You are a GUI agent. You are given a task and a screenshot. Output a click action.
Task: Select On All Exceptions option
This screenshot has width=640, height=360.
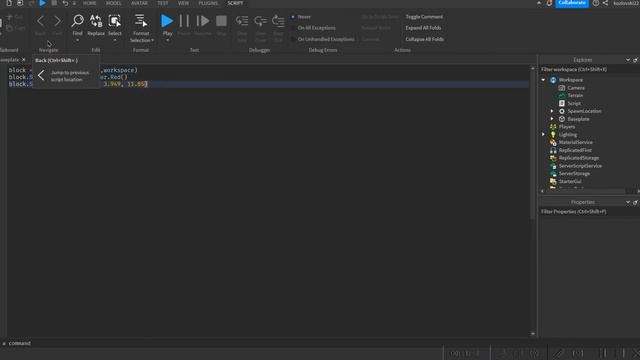tap(293, 28)
